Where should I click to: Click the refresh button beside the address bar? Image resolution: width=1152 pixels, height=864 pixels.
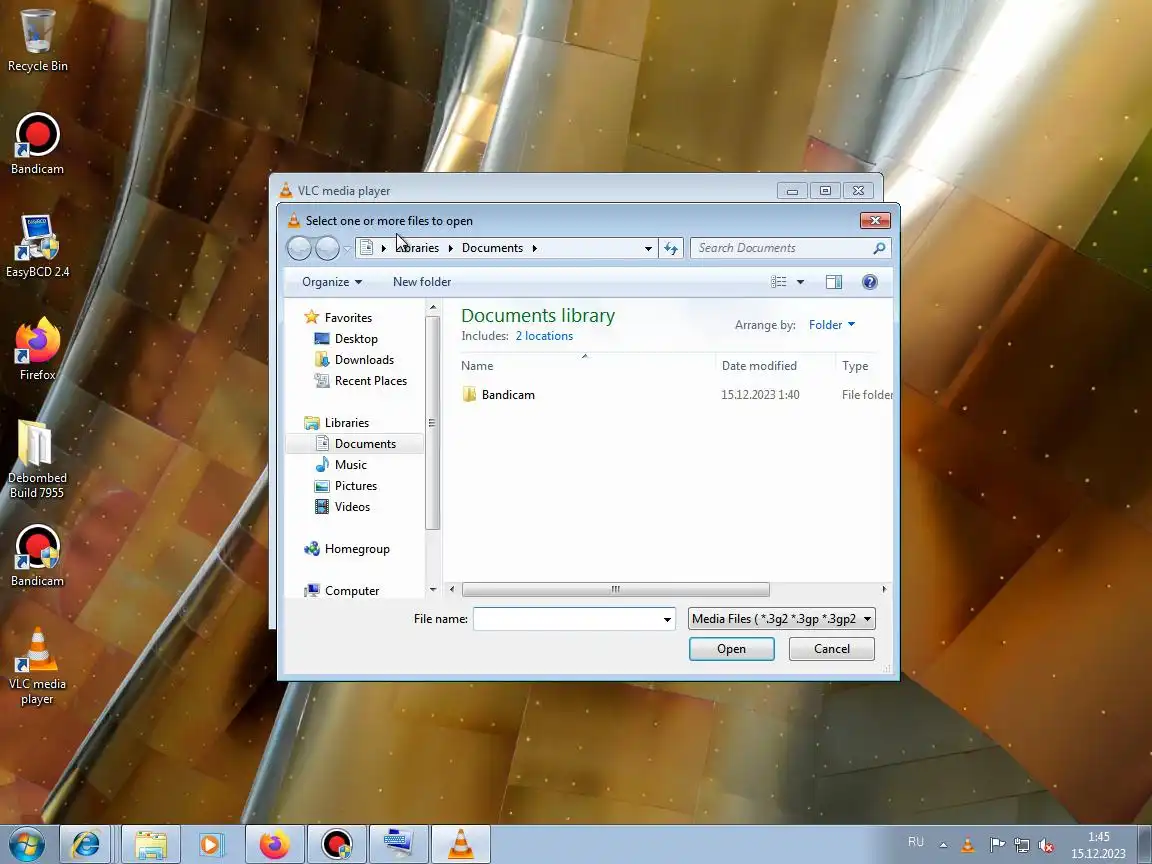(671, 248)
